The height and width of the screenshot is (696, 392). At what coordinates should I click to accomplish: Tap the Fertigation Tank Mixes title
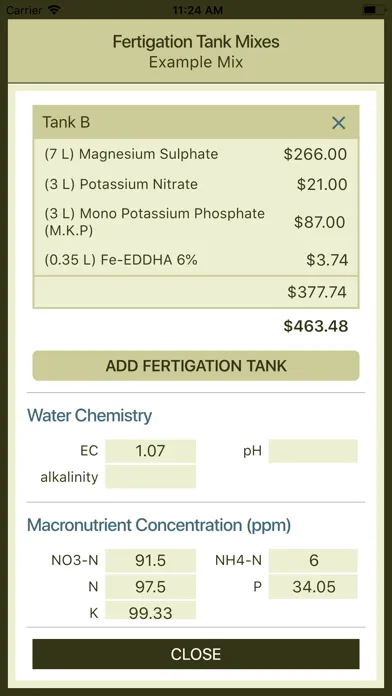196,42
